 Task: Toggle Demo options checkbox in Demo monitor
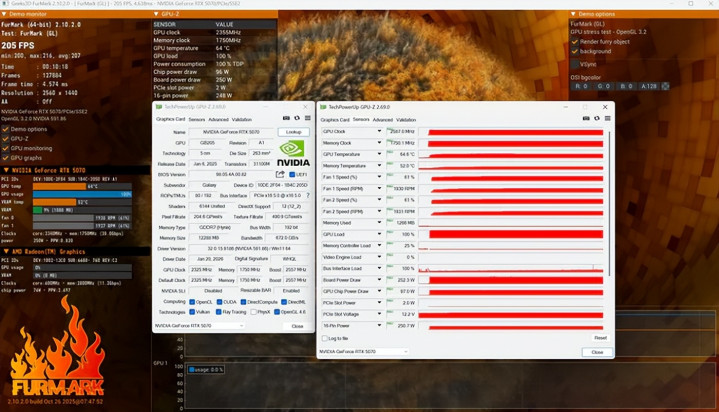pos(6,129)
